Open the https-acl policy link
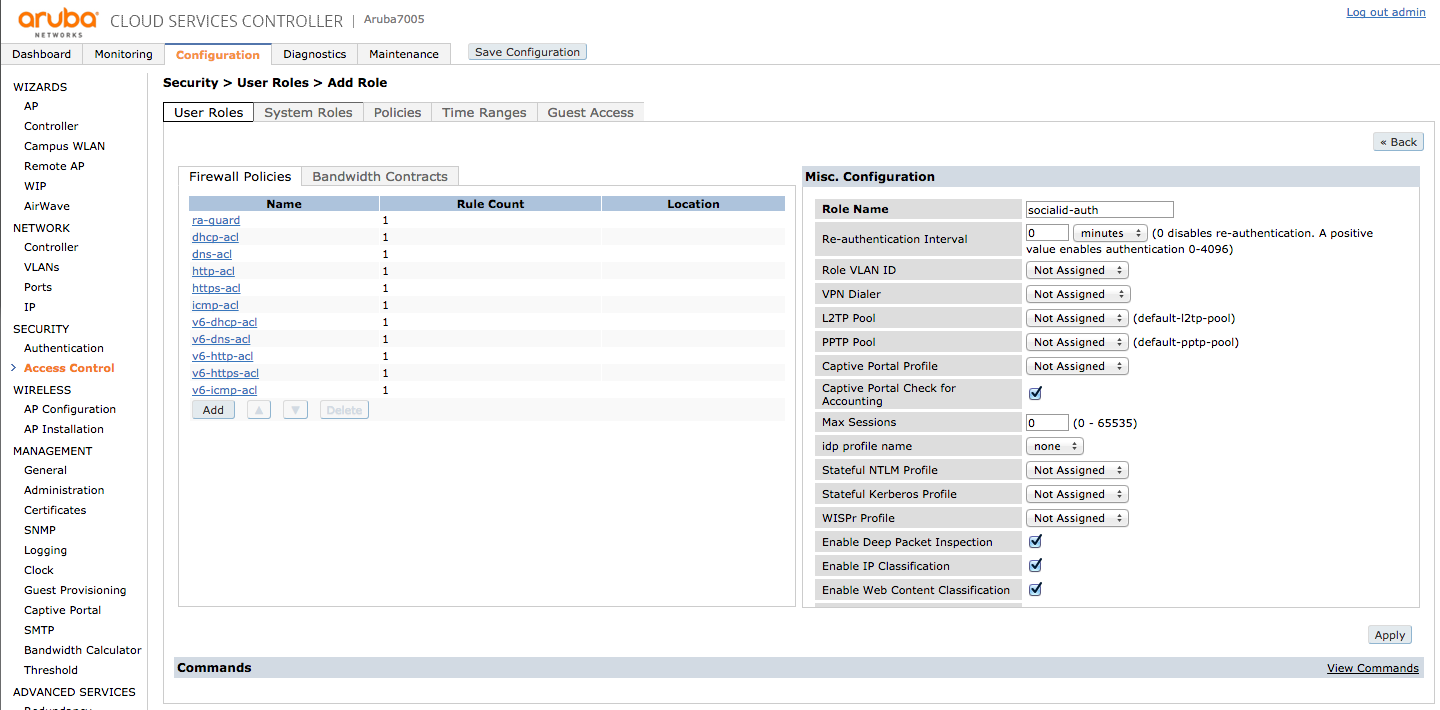The height and width of the screenshot is (710, 1440). [x=216, y=288]
